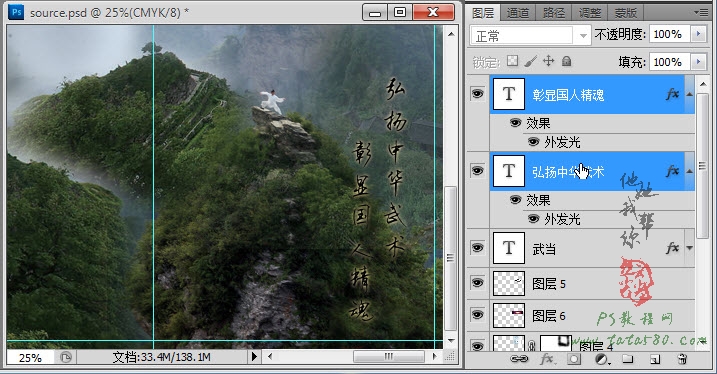Click the document scroll up arrow
The width and height of the screenshot is (717, 374).
(x=451, y=34)
